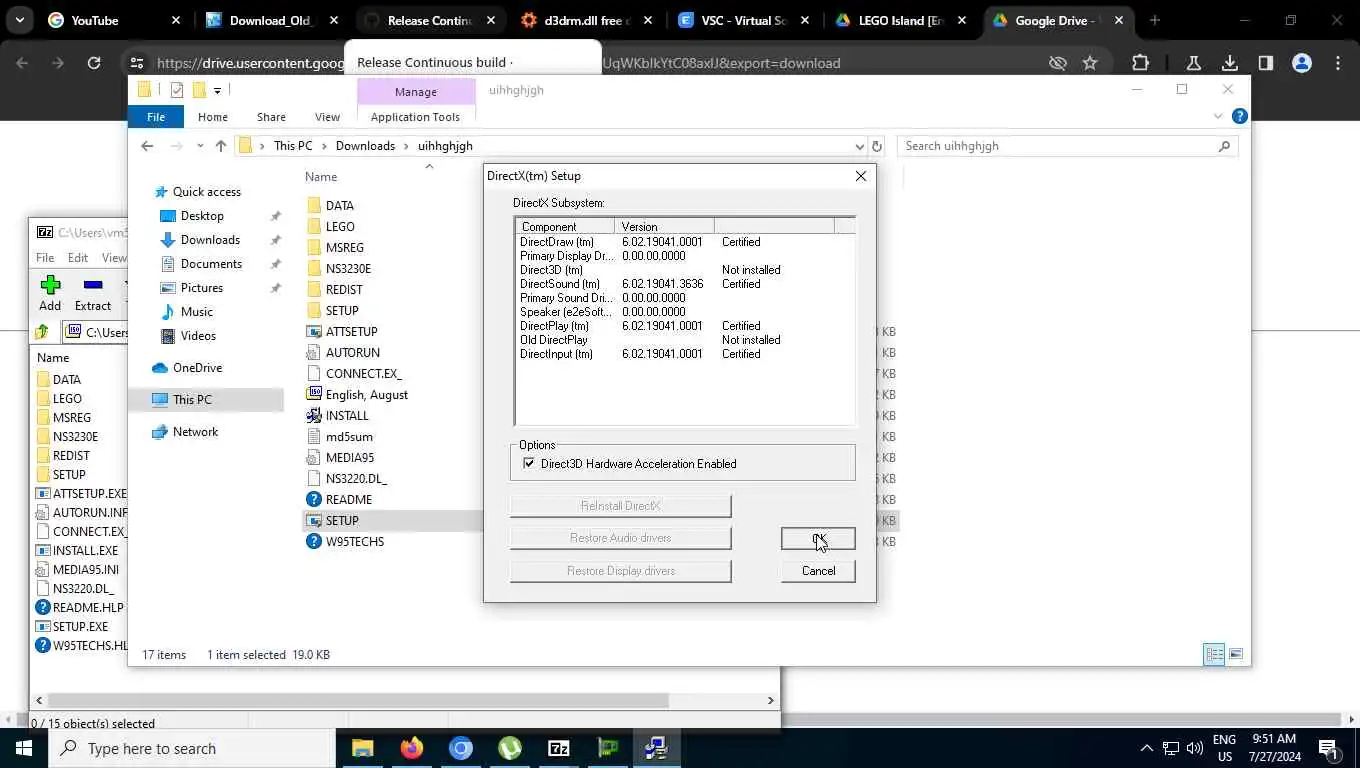Click the Manage contextual tab
Viewport: 1360px width, 768px height.
(x=415, y=91)
